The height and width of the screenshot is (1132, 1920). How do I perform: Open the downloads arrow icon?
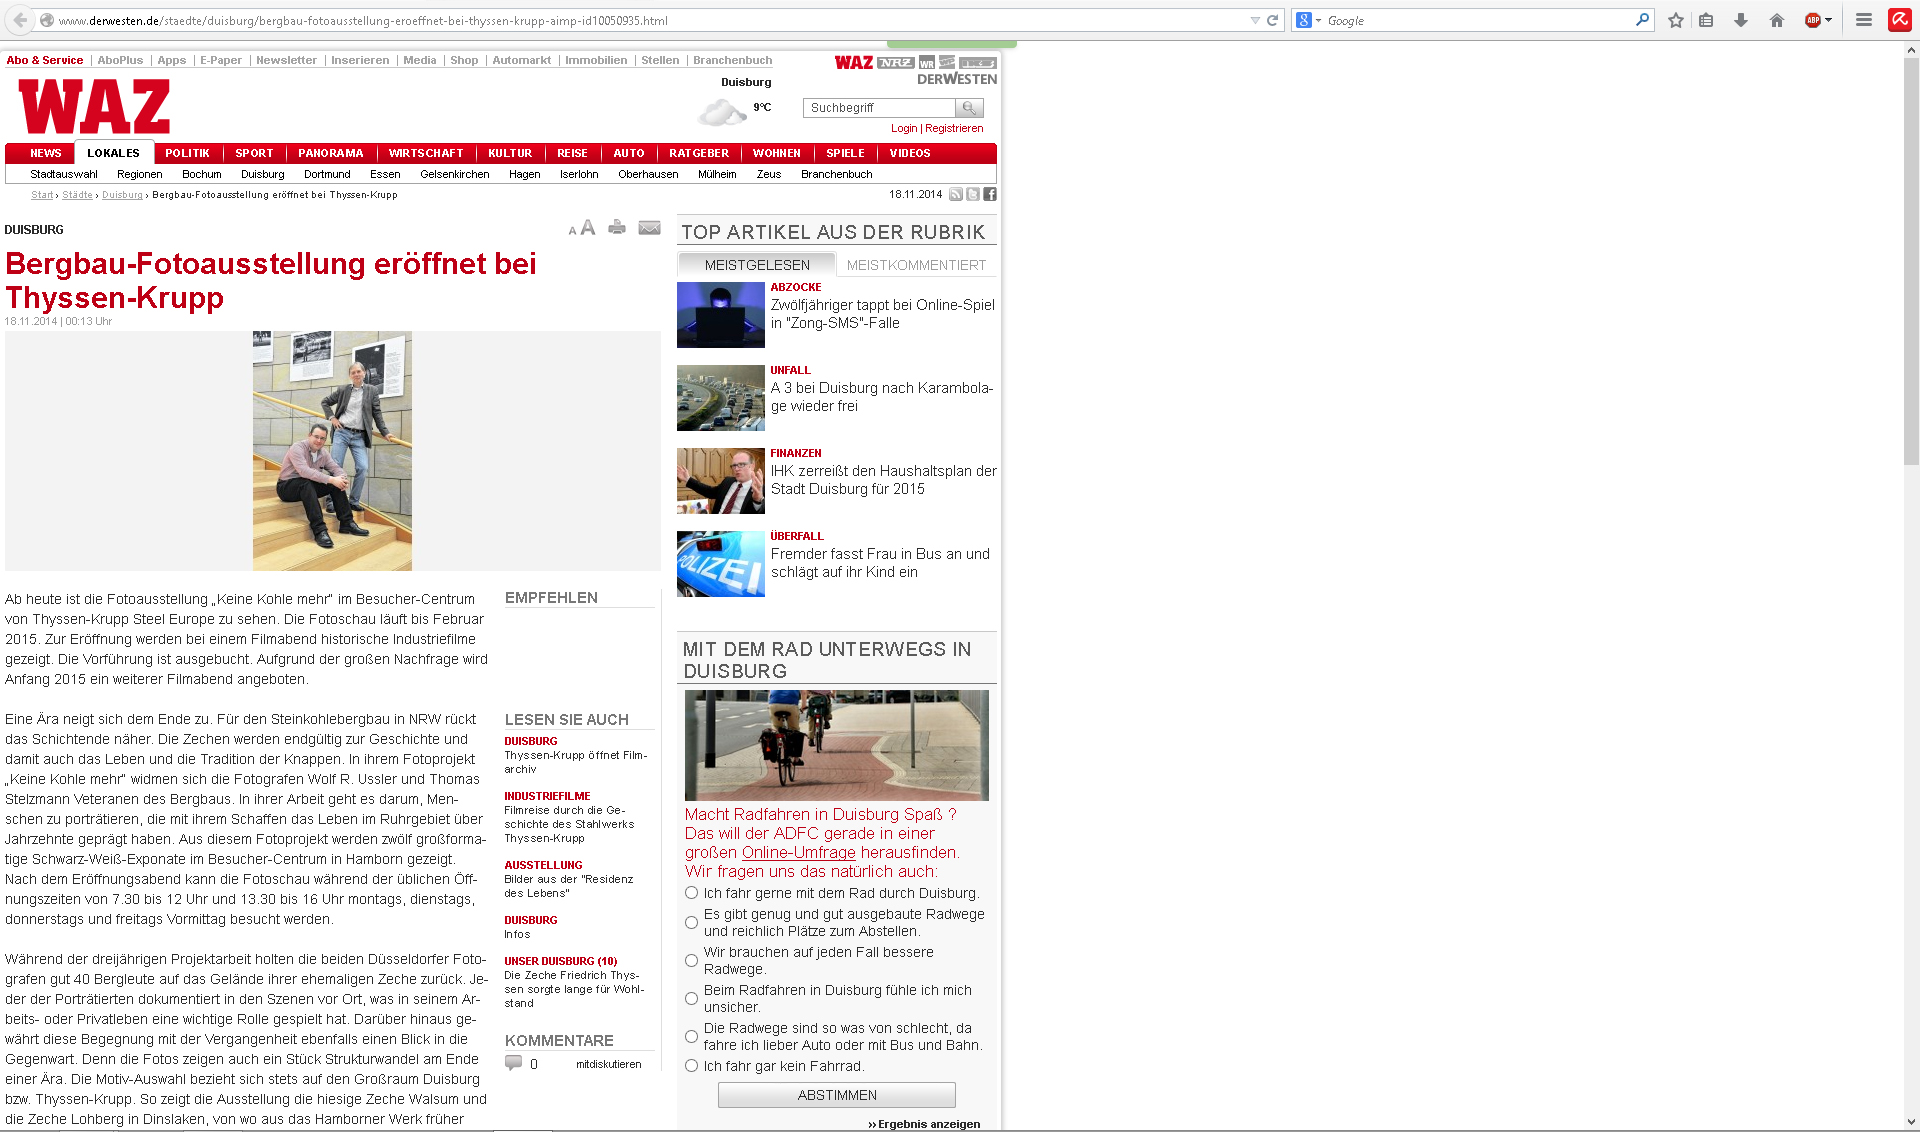tap(1741, 20)
